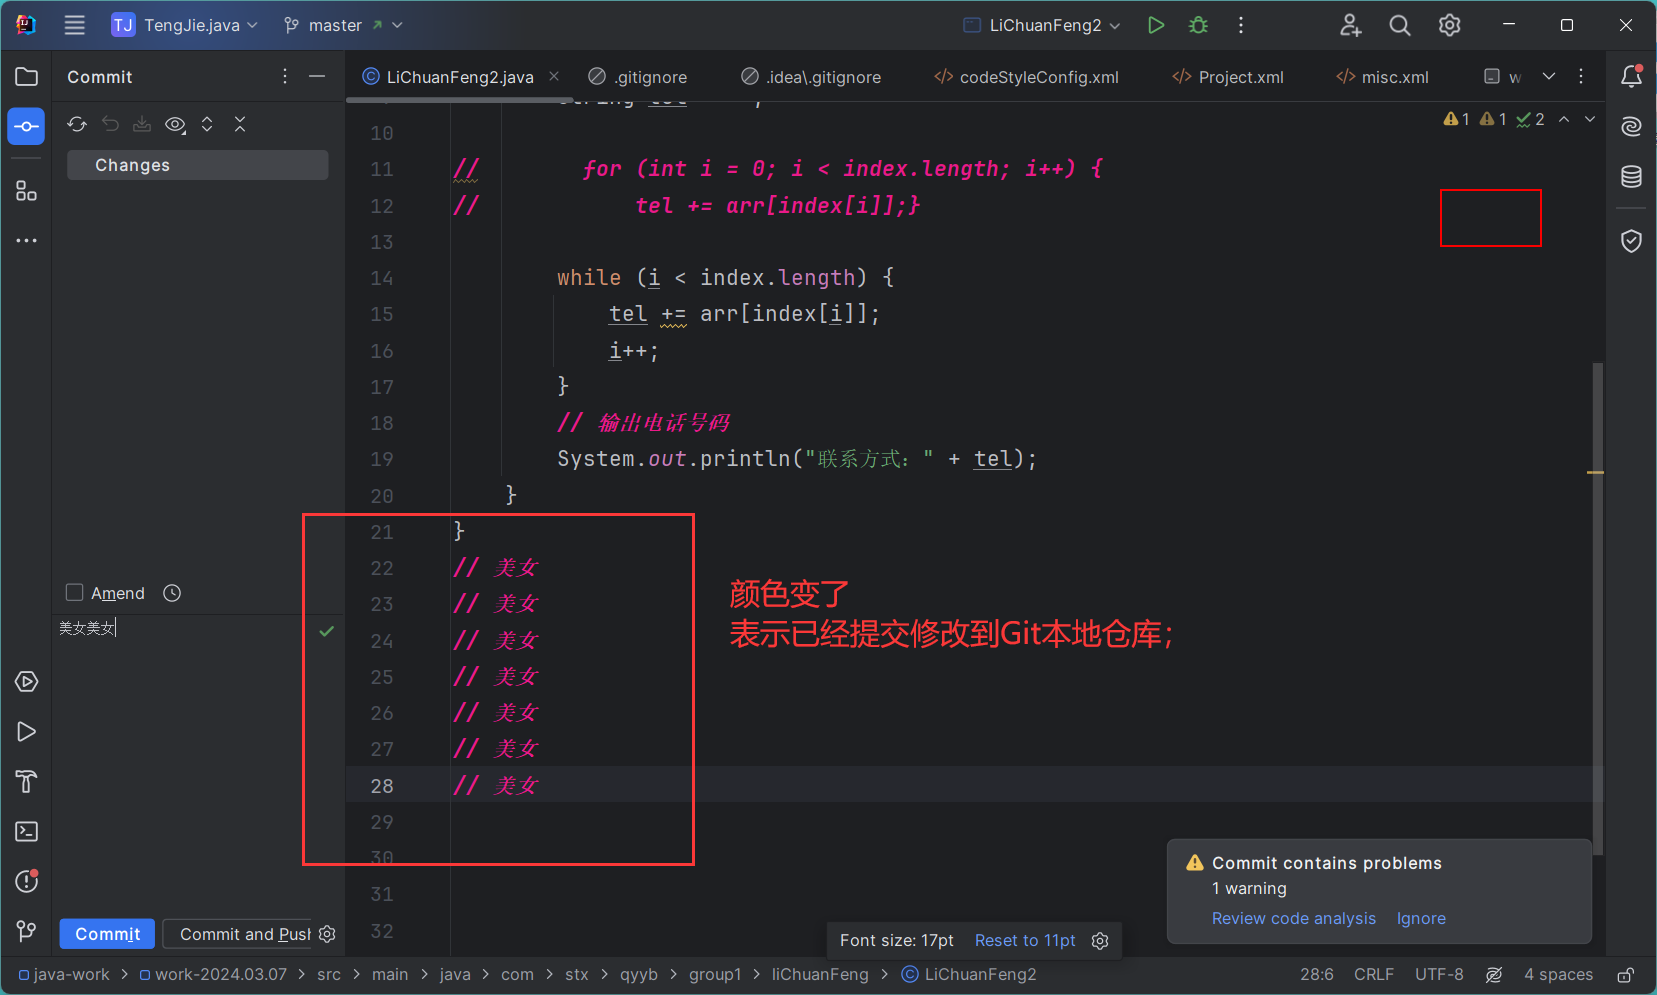This screenshot has height=995, width=1657.
Task: Open Code With Me user icon
Action: pos(1351,25)
